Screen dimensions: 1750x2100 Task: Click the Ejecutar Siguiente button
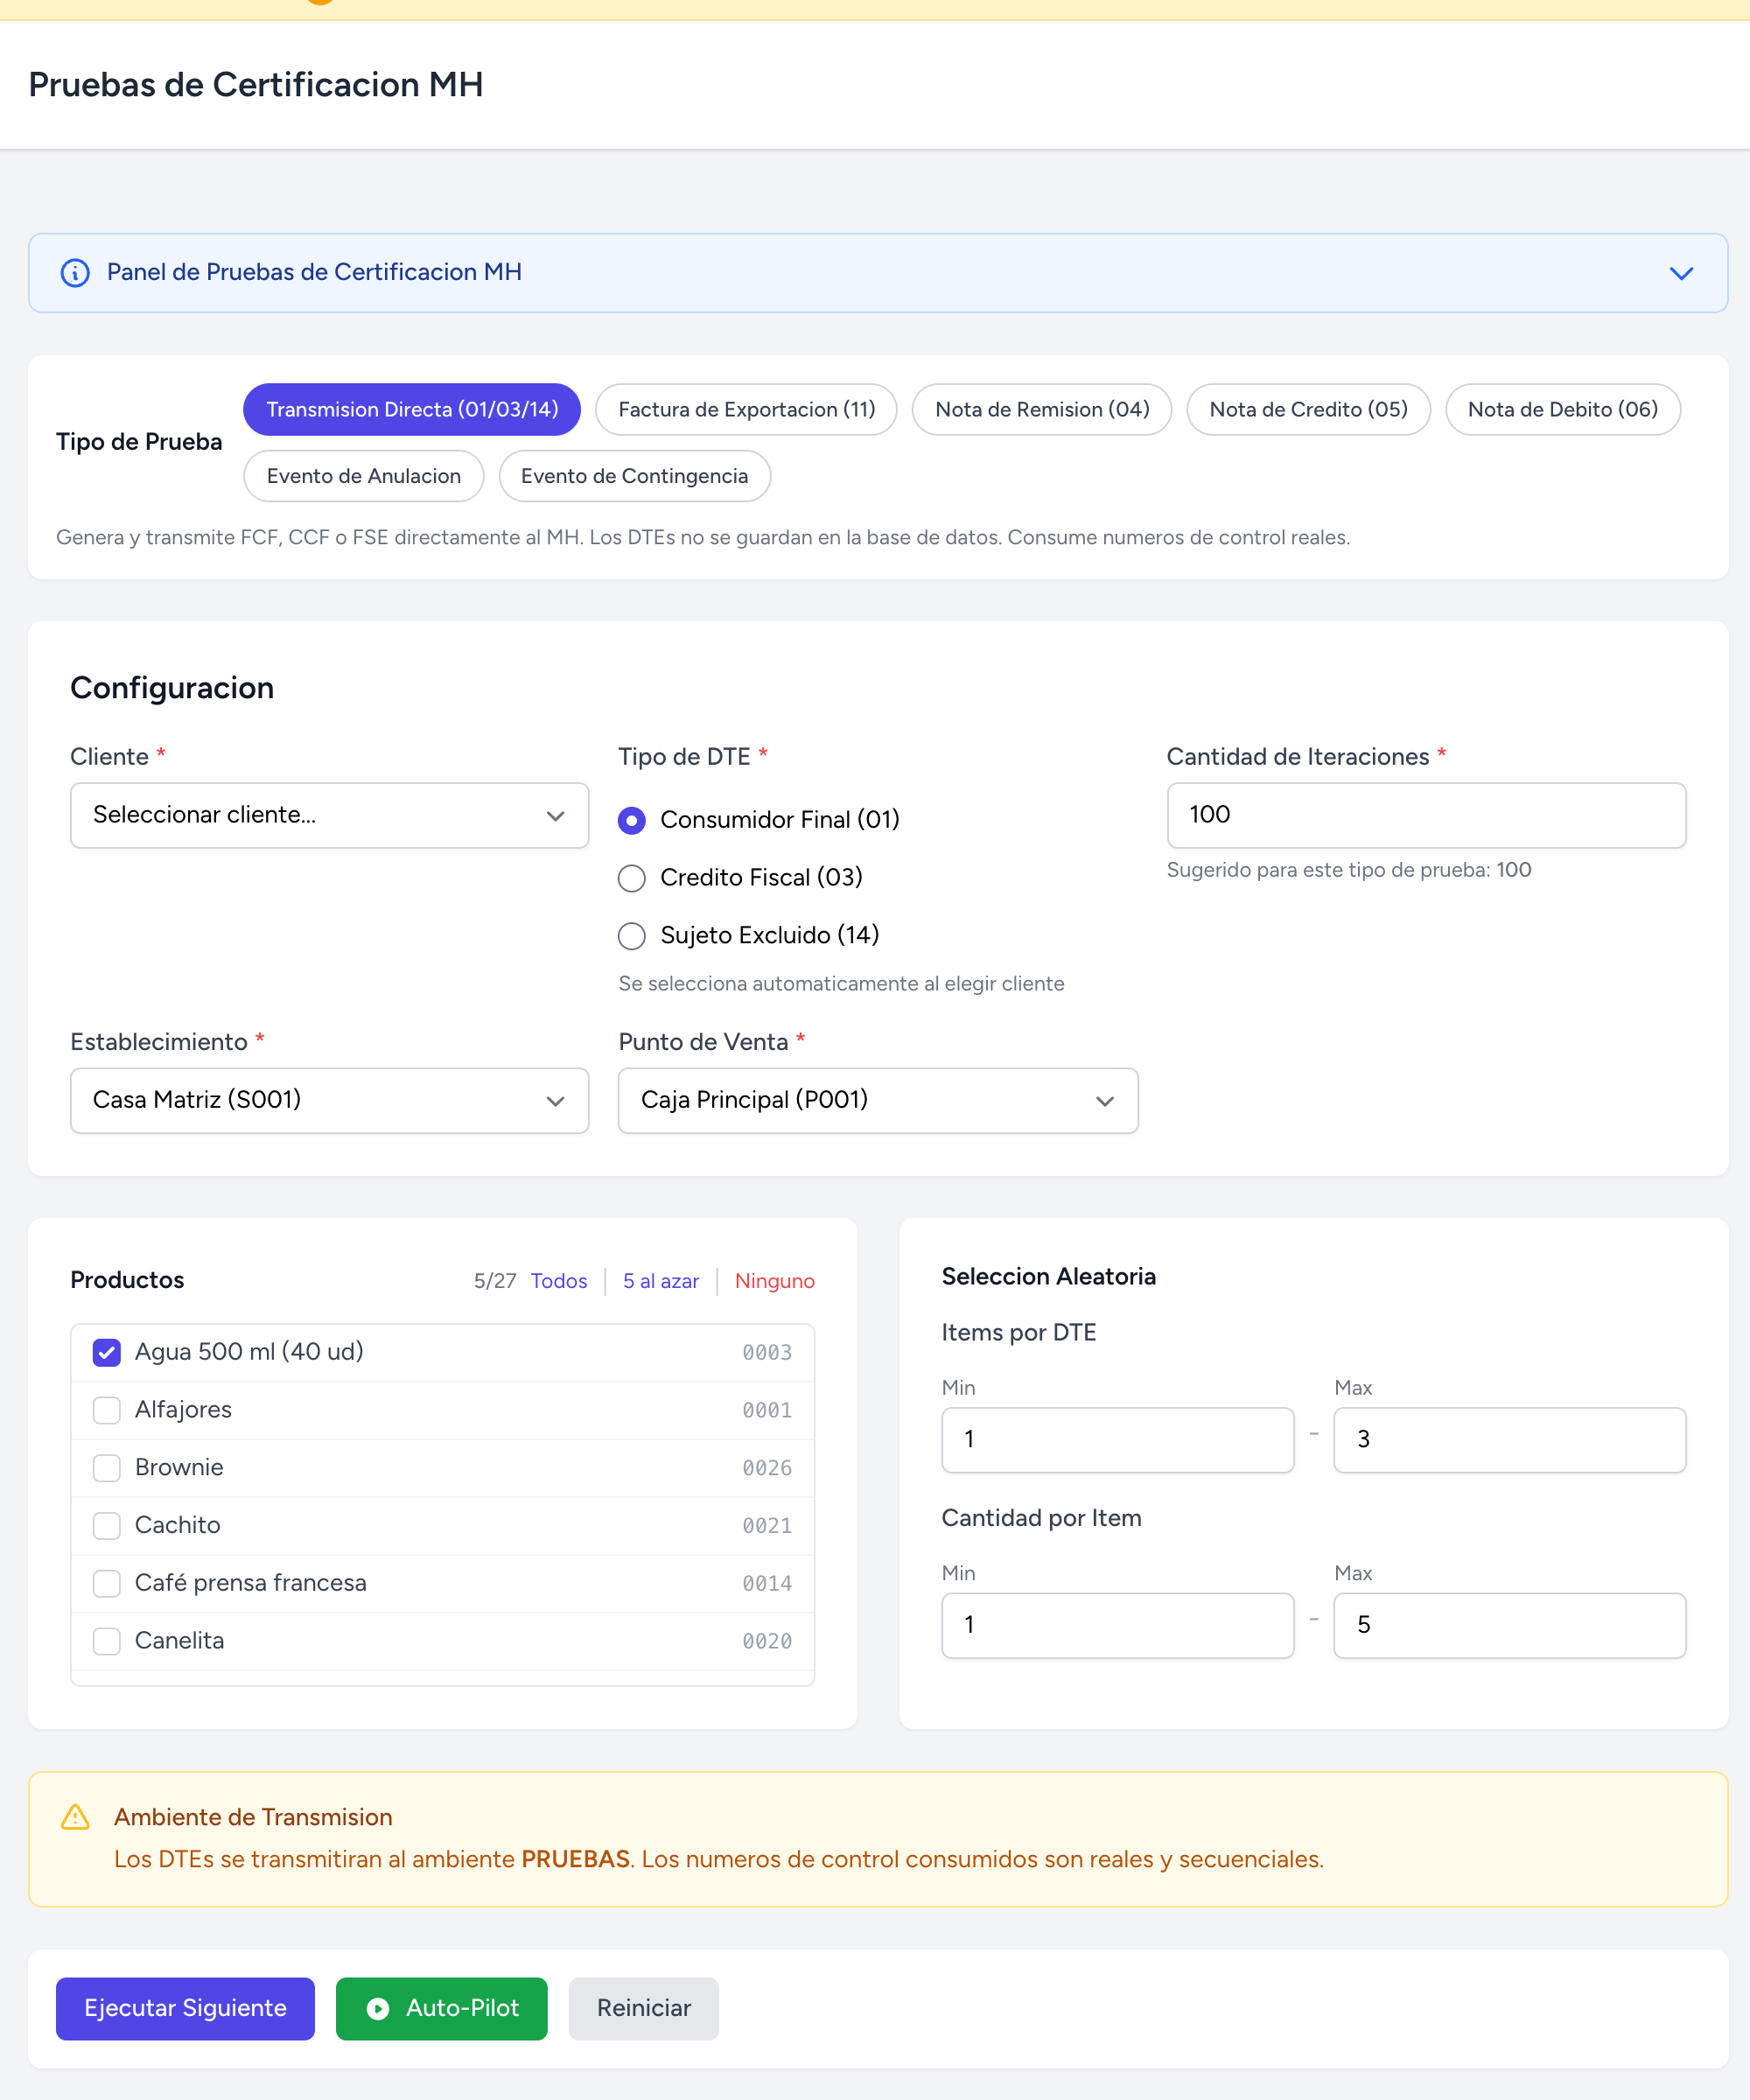[185, 2008]
